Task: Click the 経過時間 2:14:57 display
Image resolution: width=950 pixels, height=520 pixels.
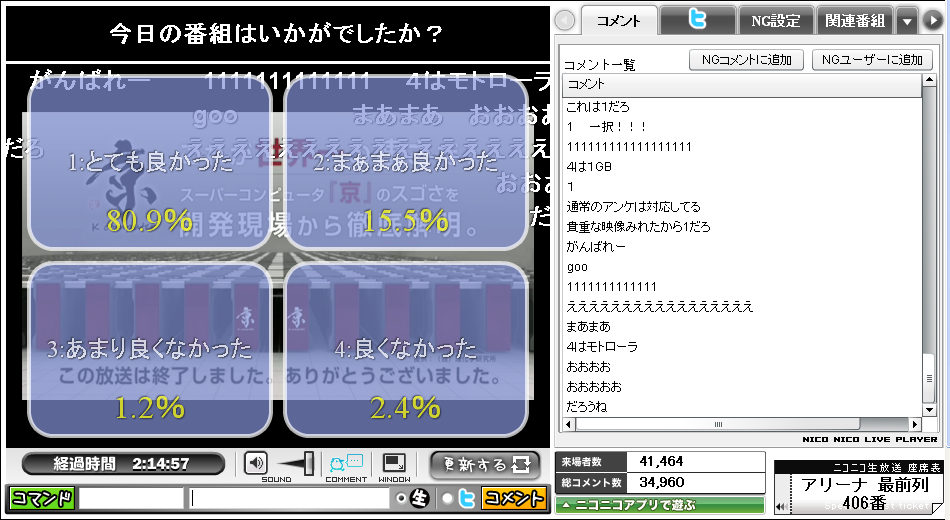Action: (123, 464)
